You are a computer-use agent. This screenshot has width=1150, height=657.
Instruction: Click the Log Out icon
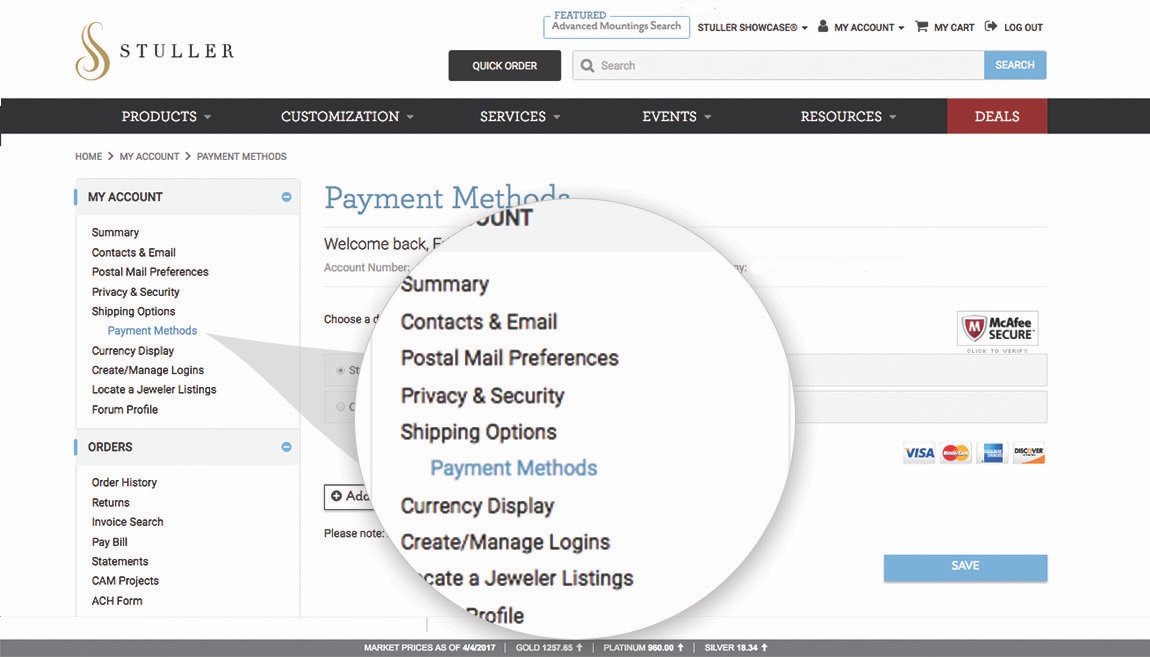(x=991, y=26)
